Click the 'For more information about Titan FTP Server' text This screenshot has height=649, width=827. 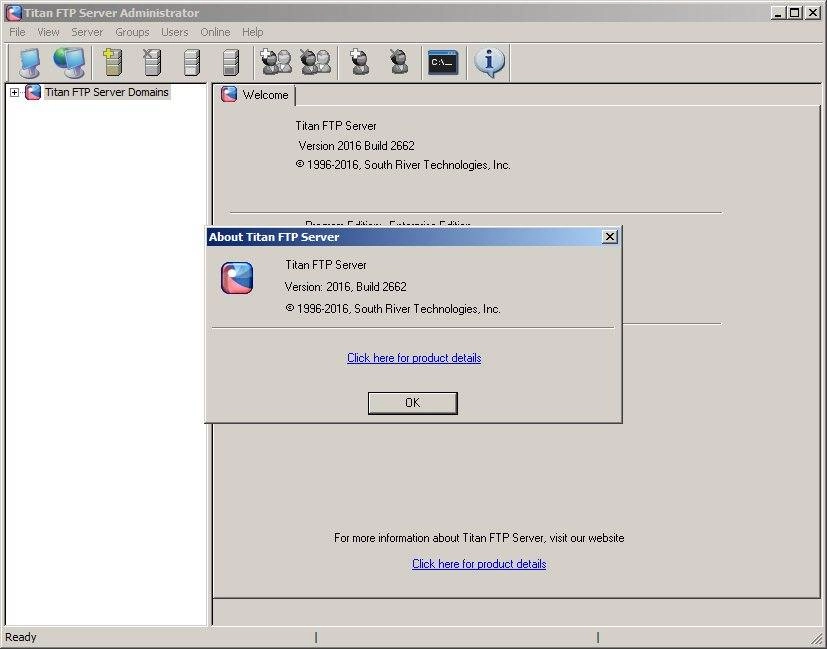coord(479,538)
